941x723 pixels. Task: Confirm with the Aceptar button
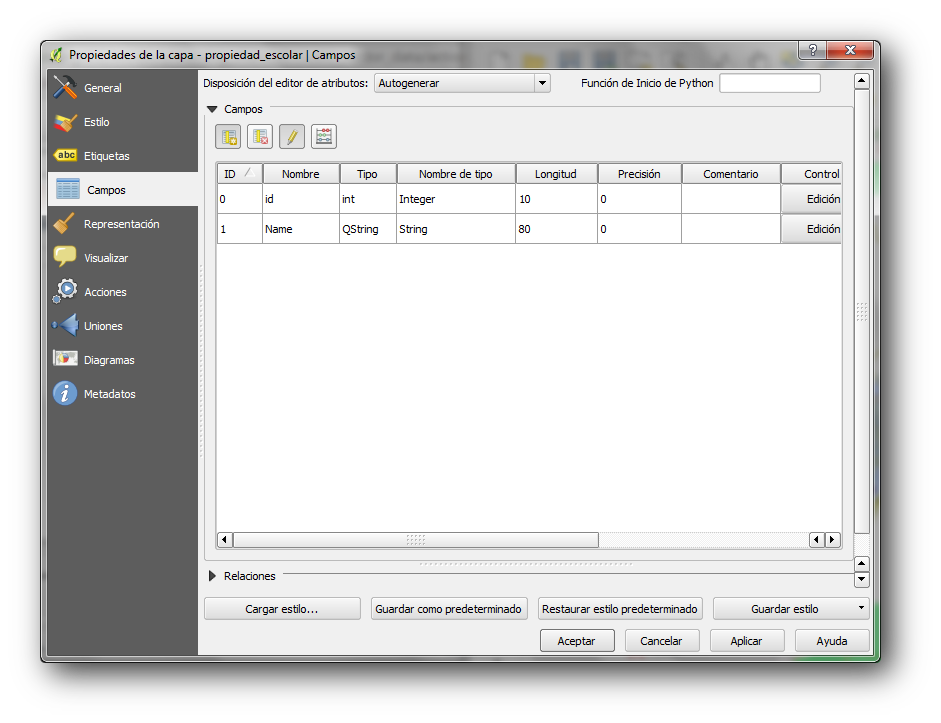(x=577, y=641)
